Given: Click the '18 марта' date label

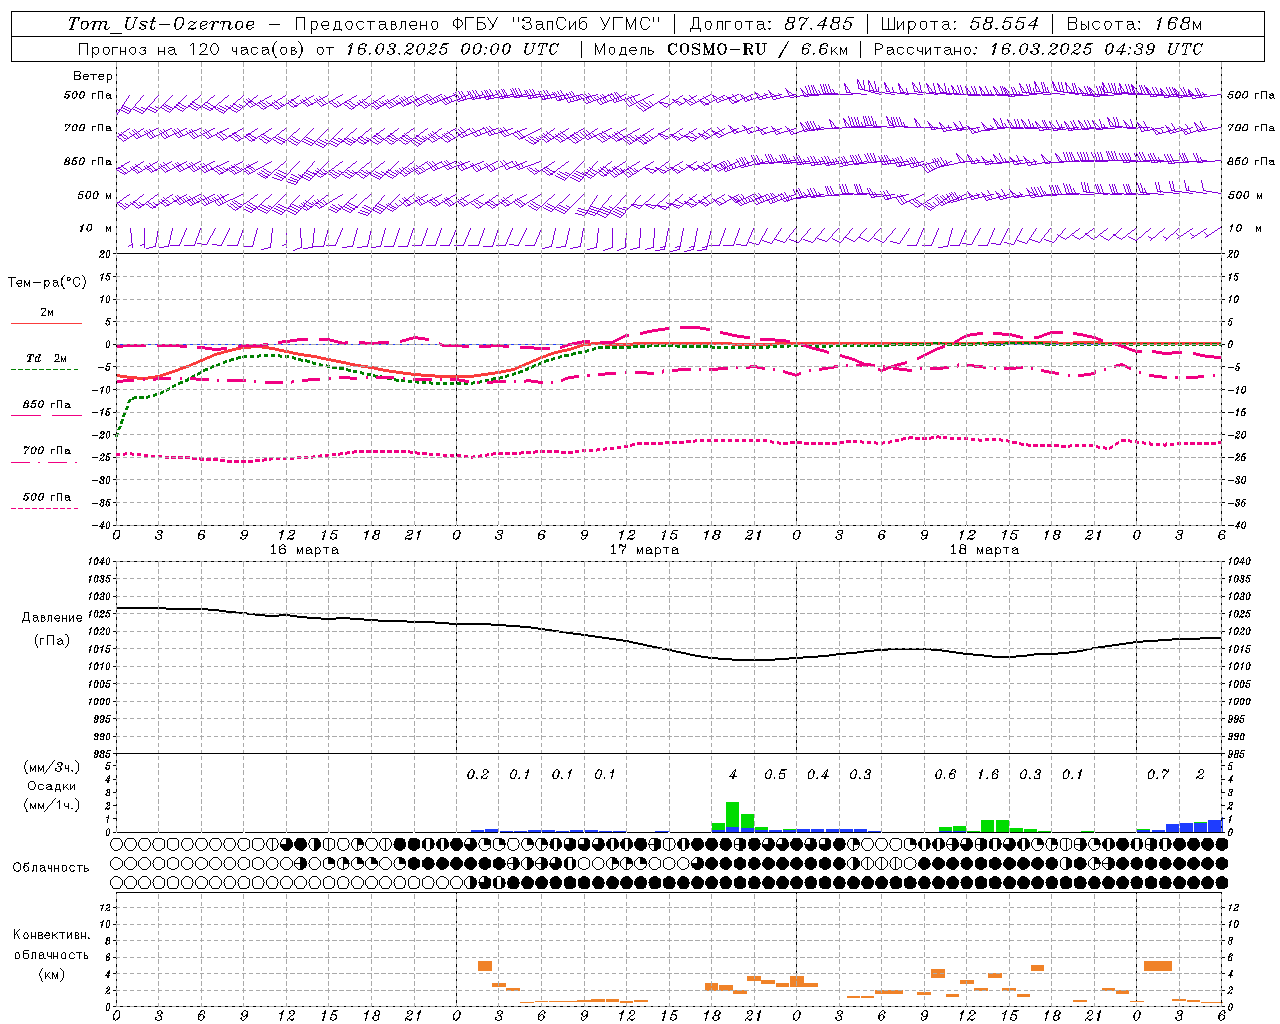Looking at the screenshot, I should pyautogui.click(x=984, y=550).
